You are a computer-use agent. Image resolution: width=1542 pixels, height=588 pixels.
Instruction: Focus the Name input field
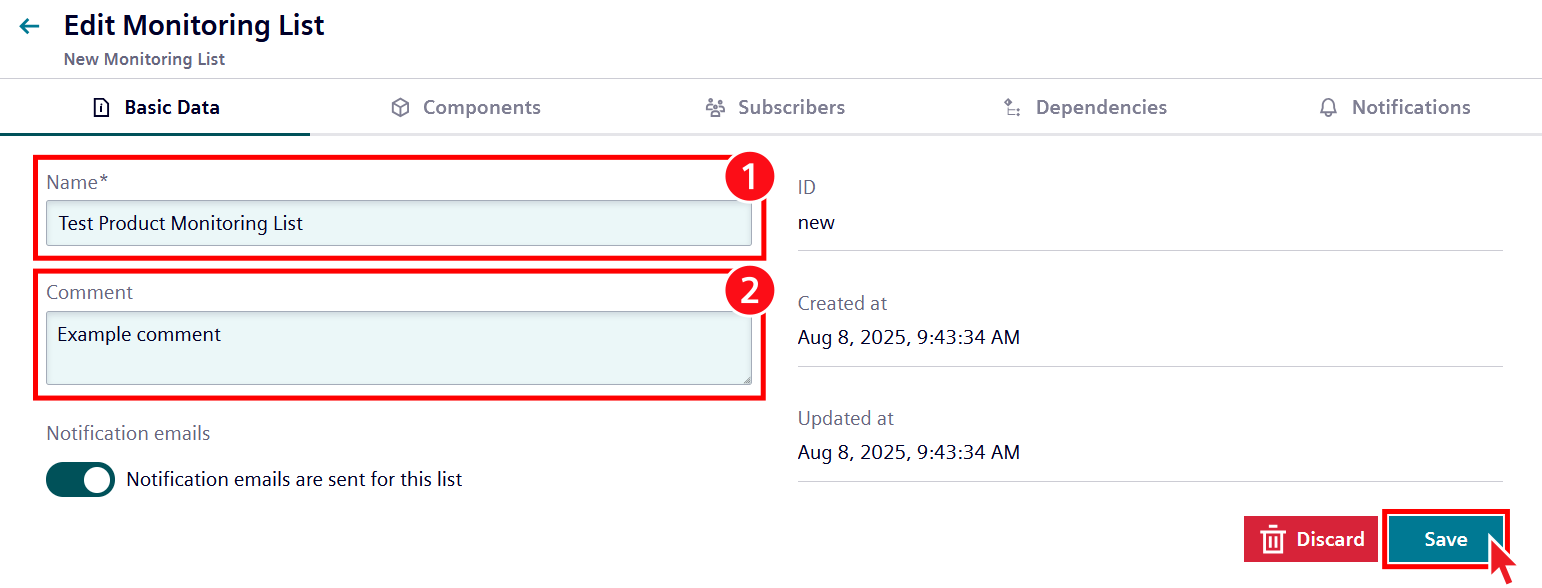(398, 223)
